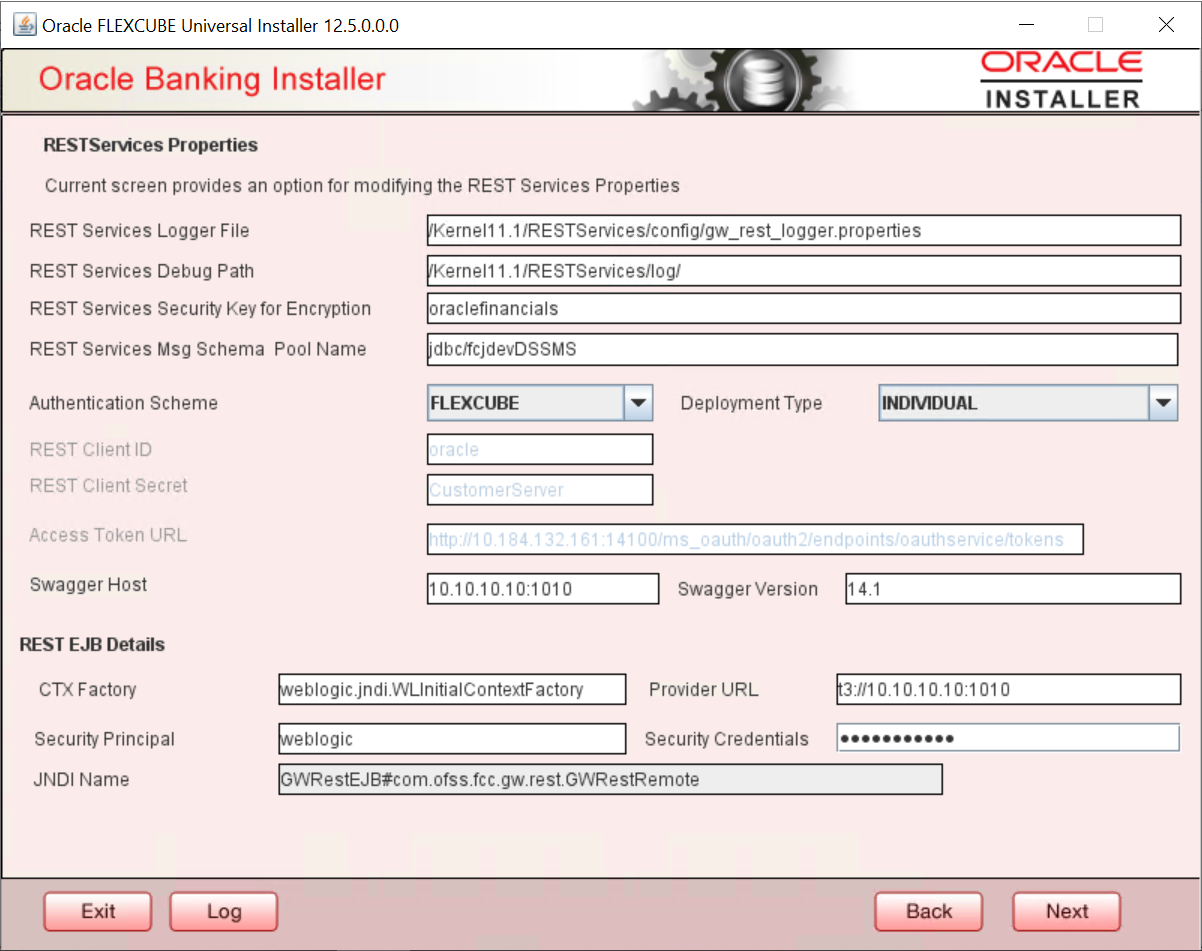
Task: Select the INDIVIDUAL deployment combo box
Action: coord(1028,404)
